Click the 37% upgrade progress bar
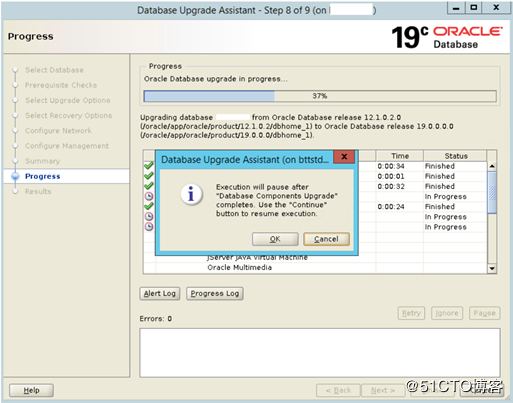 (320, 96)
